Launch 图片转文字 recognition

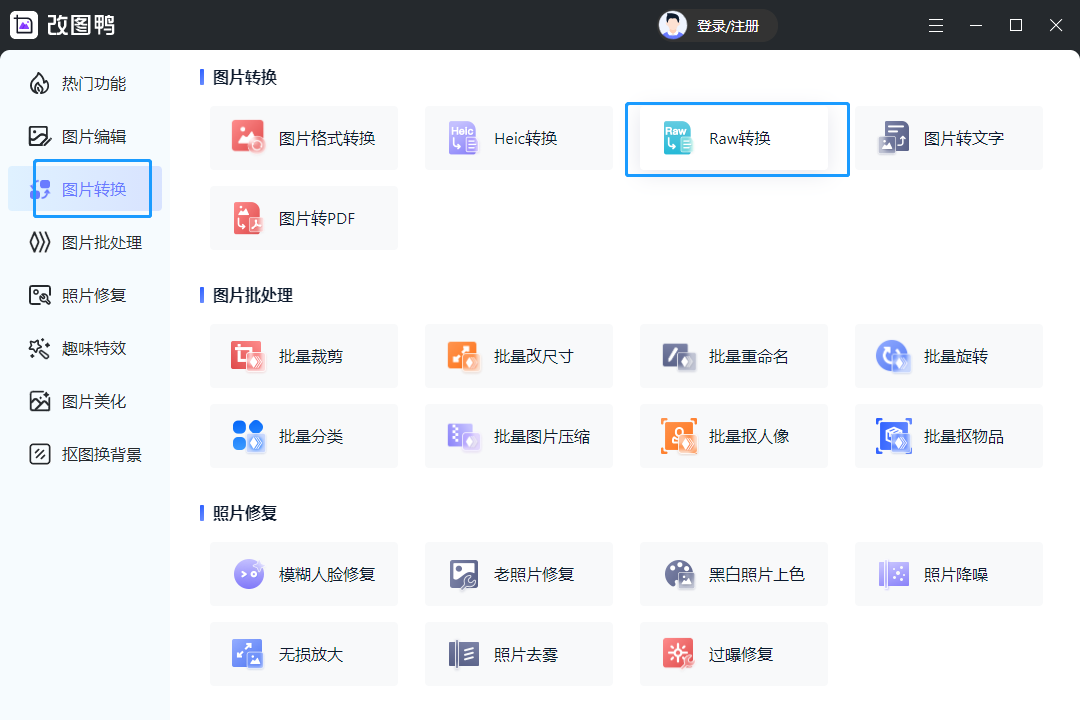tap(948, 138)
